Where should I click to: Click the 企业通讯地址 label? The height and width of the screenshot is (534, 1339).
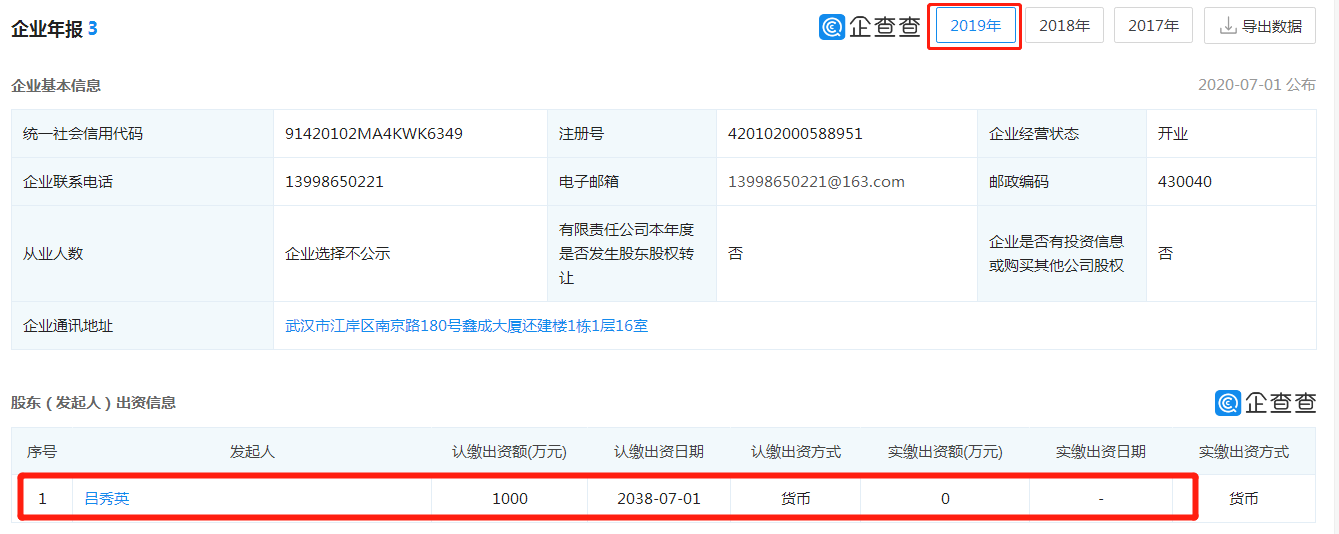(68, 325)
